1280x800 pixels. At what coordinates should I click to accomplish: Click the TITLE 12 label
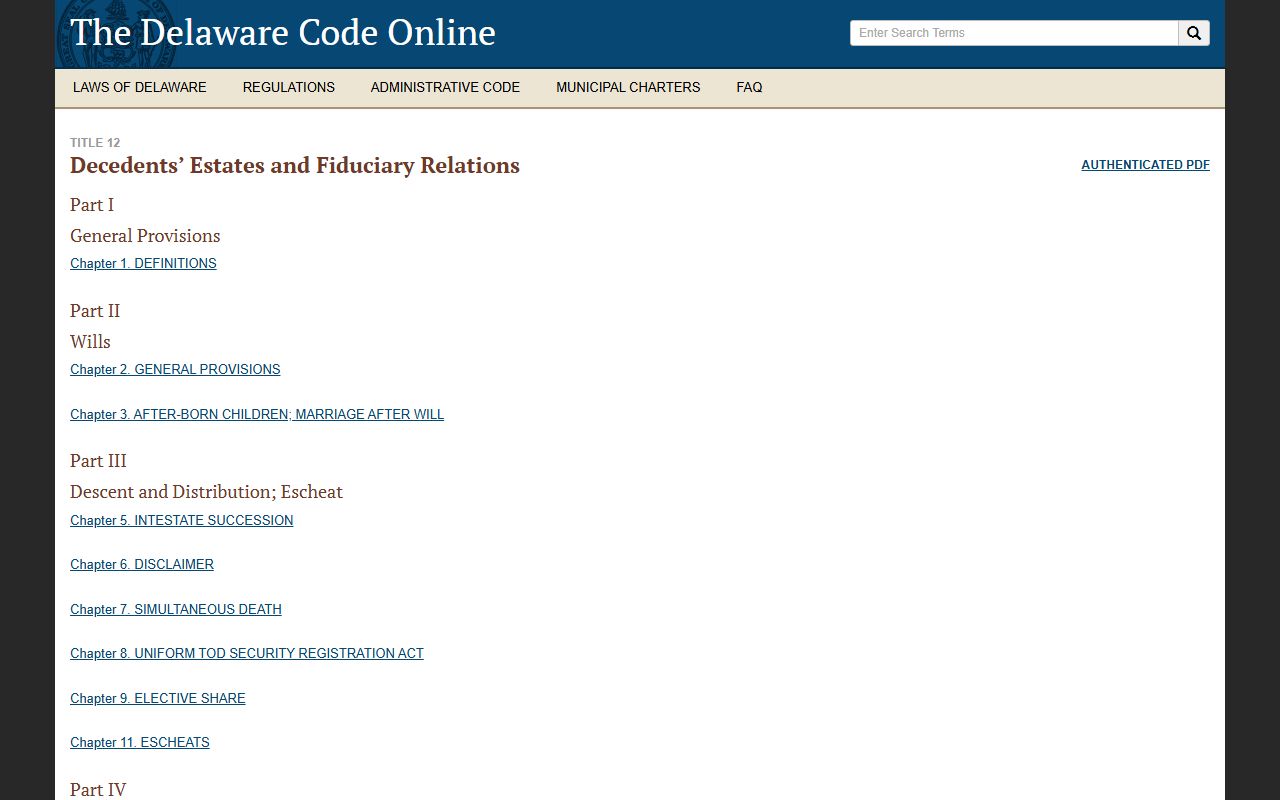[x=95, y=143]
